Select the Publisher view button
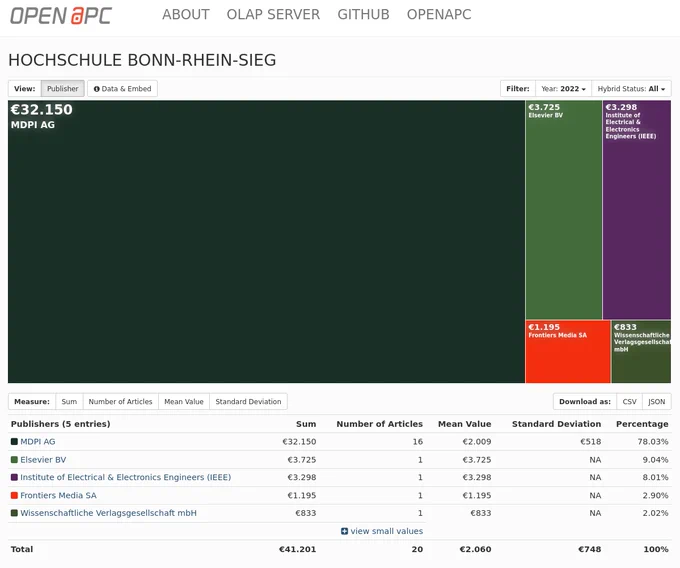The width and height of the screenshot is (680, 568). 62,88
